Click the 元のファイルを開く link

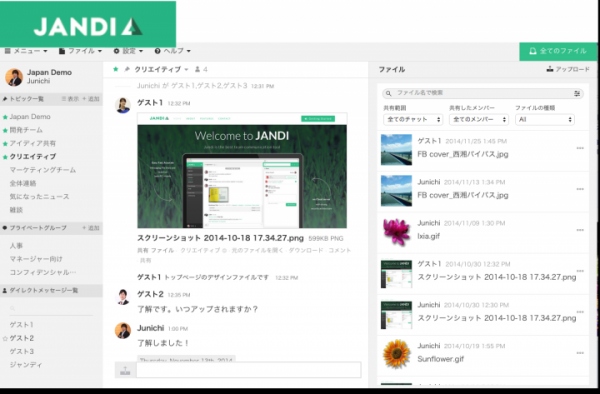pos(257,250)
